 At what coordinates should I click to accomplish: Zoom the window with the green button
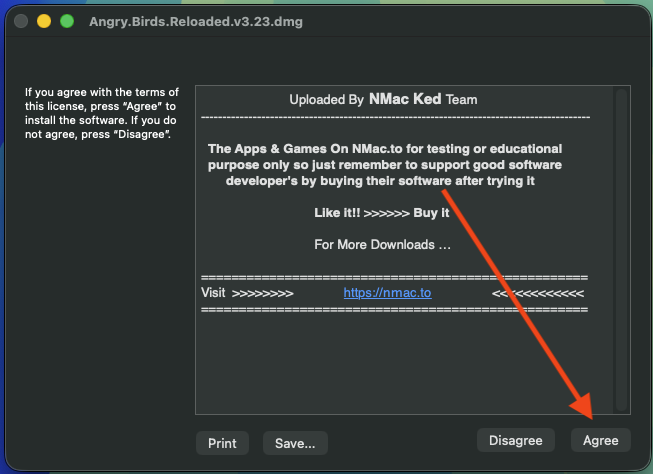pyautogui.click(x=67, y=21)
